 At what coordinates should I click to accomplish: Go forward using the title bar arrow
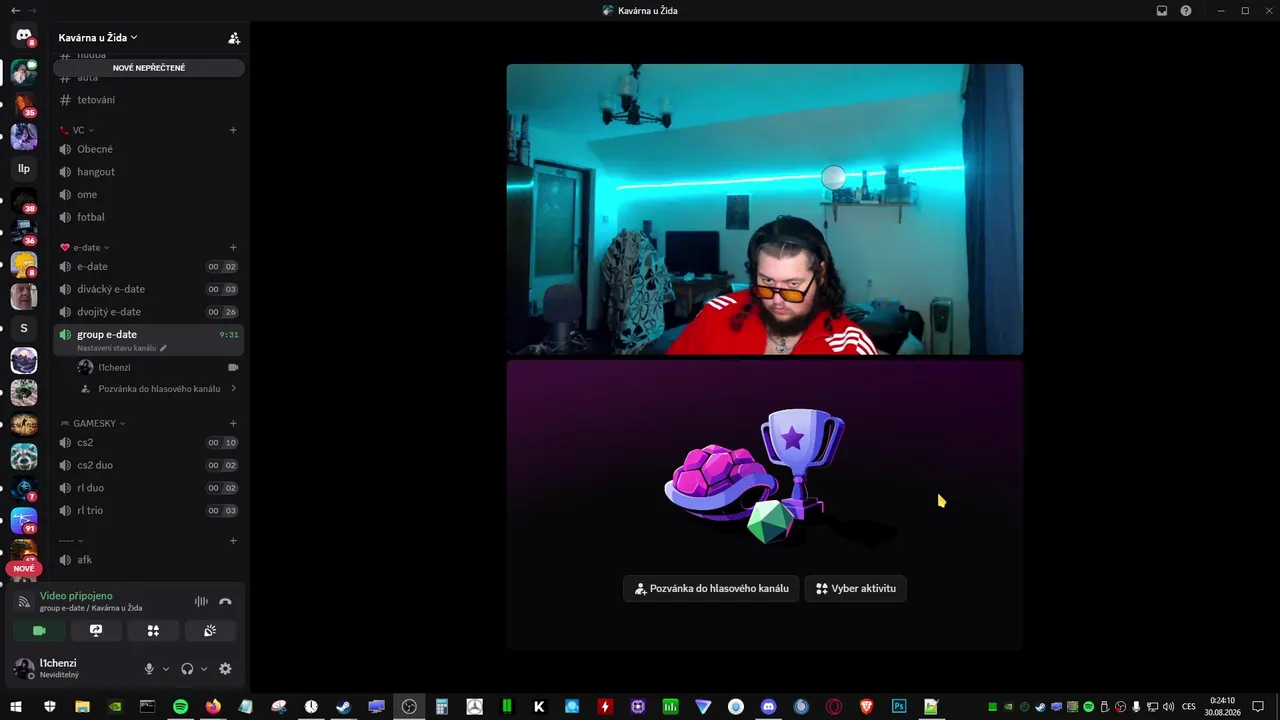coord(32,11)
